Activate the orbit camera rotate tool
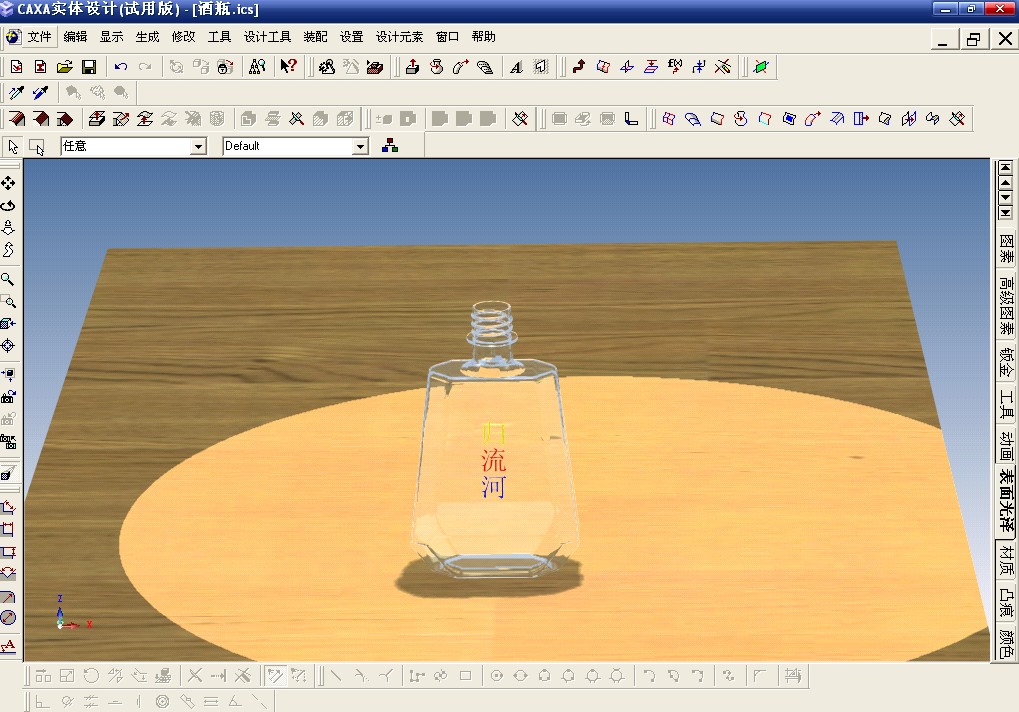Screen dimensions: 1019x712 point(8,206)
